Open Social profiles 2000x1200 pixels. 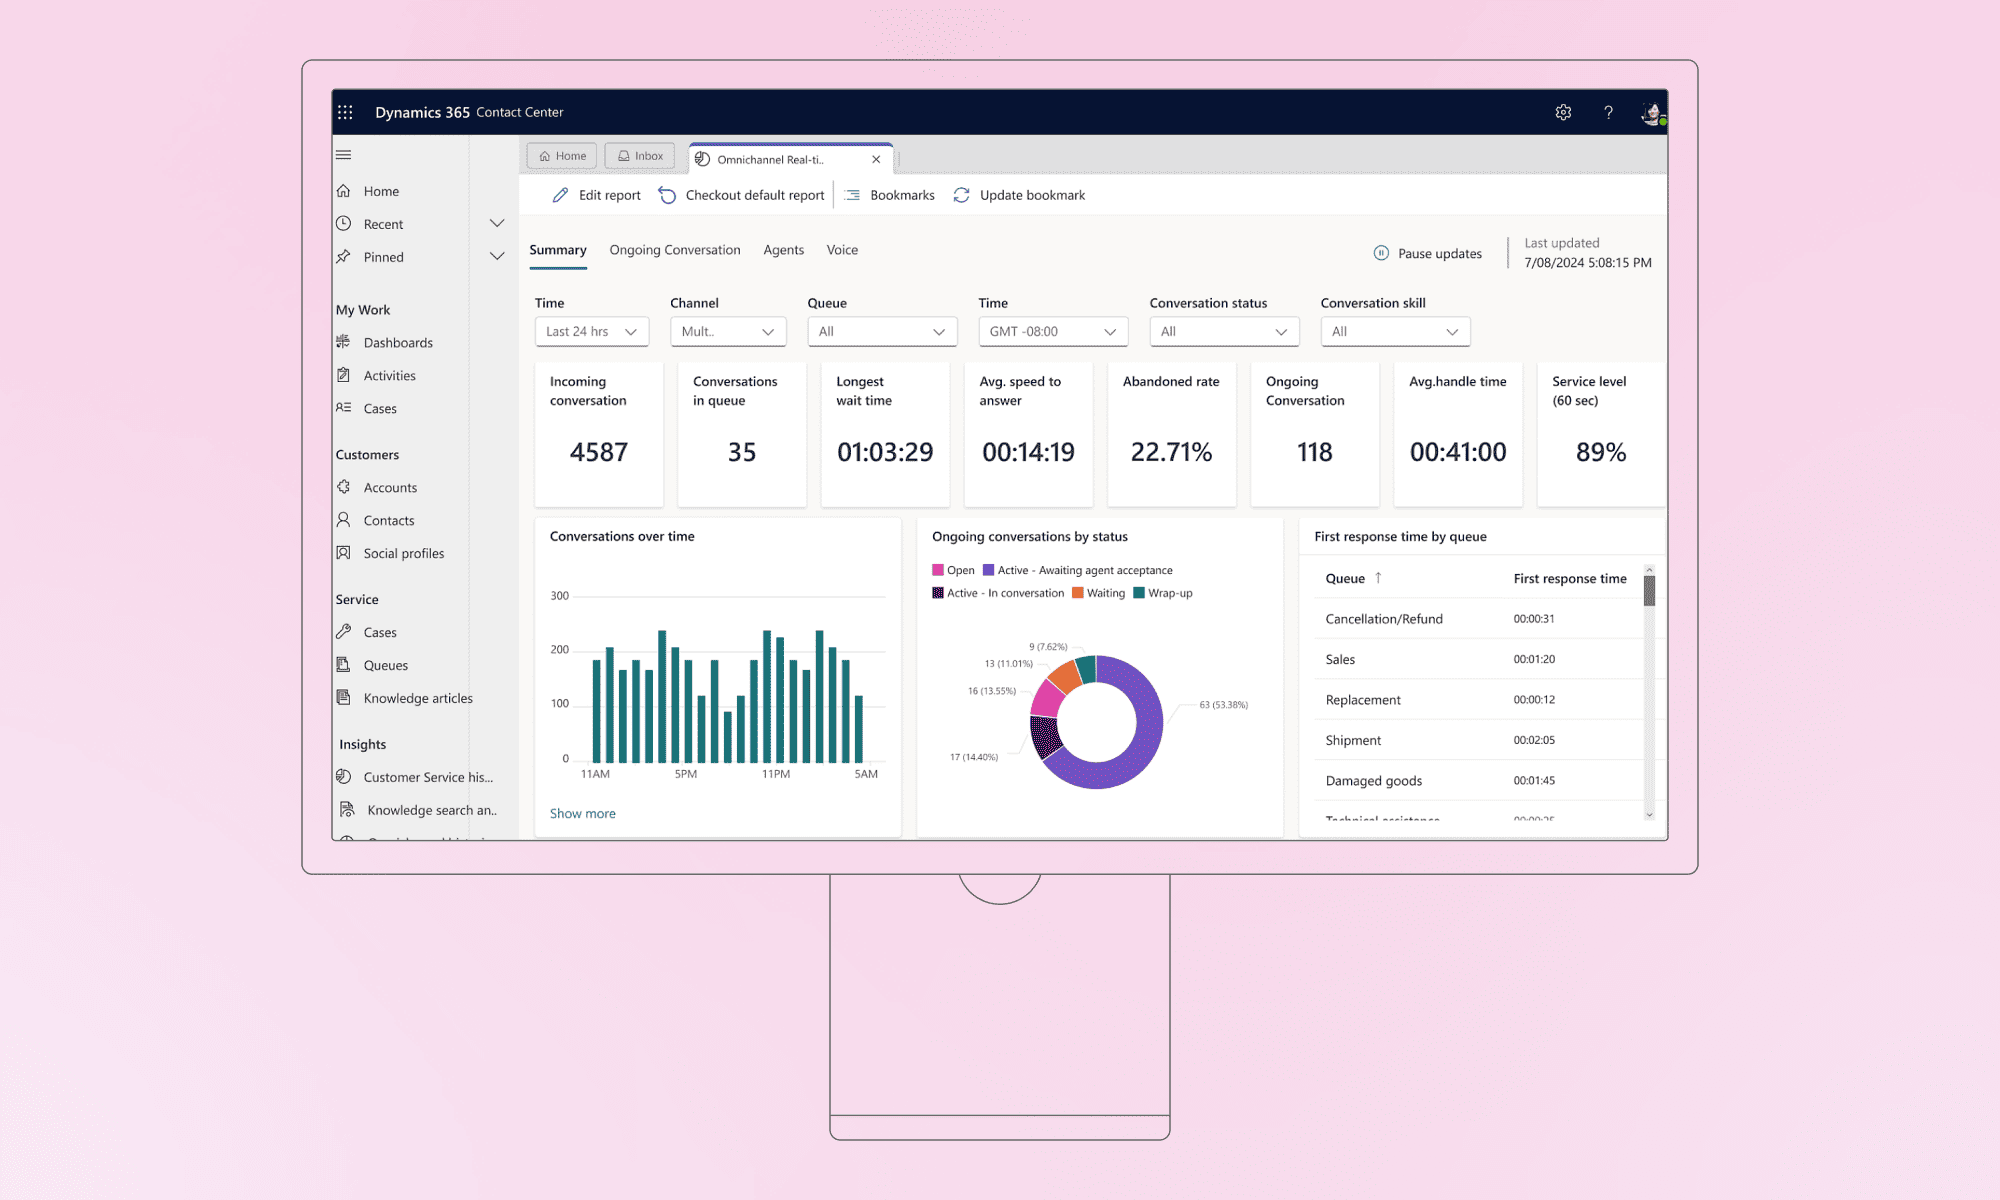click(x=403, y=553)
